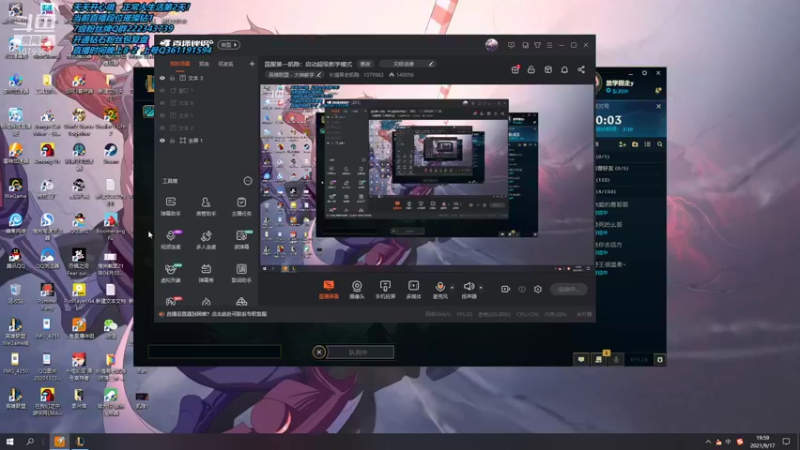This screenshot has width=800, height=450.
Task: Open the mode switch pill beside the app logo
Action: [x=229, y=45]
